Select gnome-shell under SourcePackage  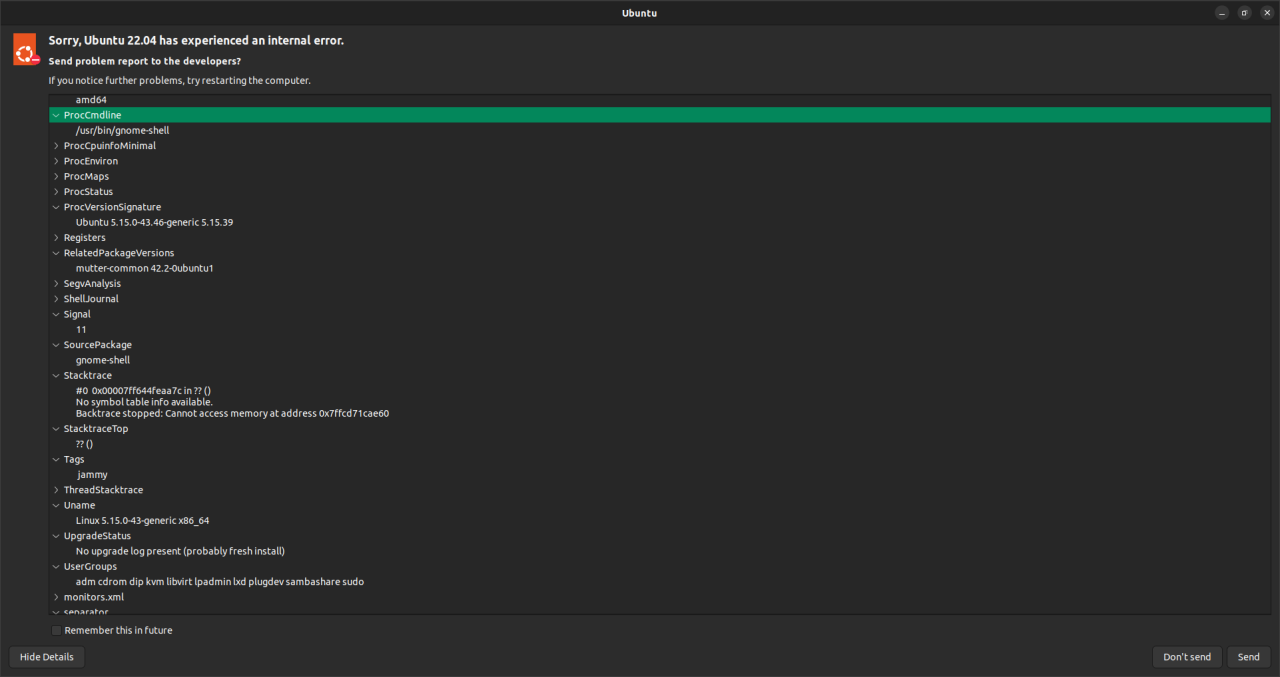(103, 360)
